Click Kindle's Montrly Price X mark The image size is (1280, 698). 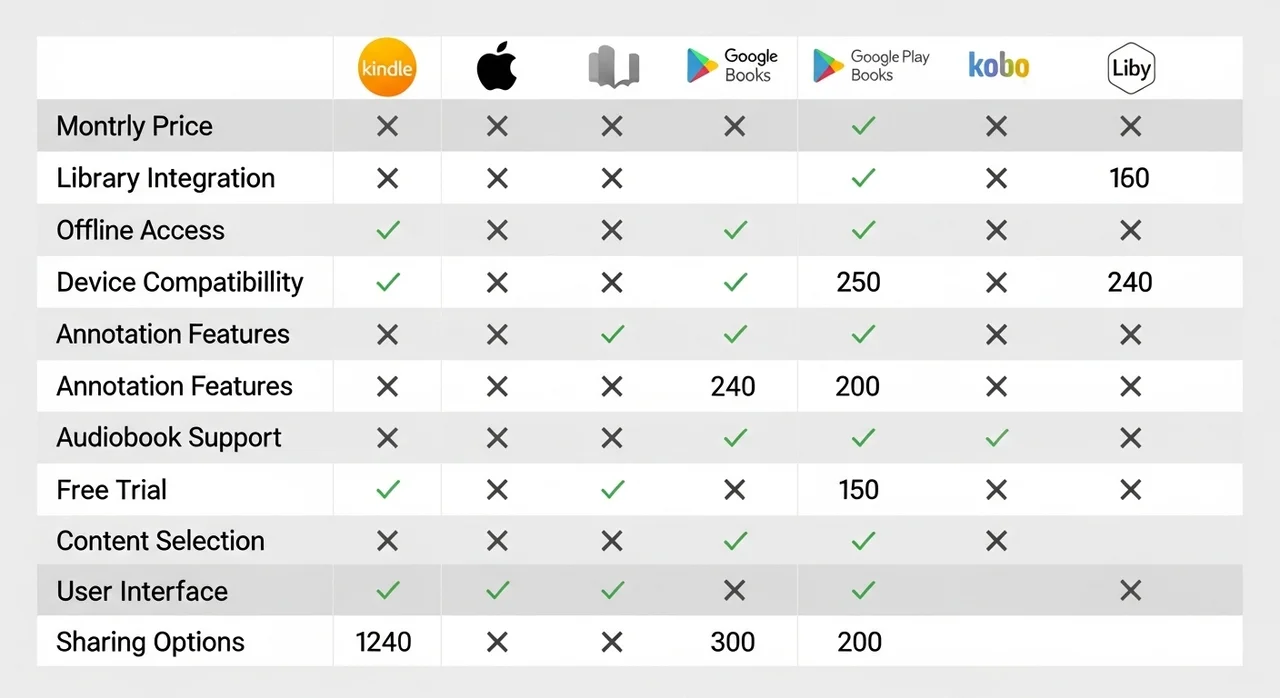pyautogui.click(x=387, y=126)
